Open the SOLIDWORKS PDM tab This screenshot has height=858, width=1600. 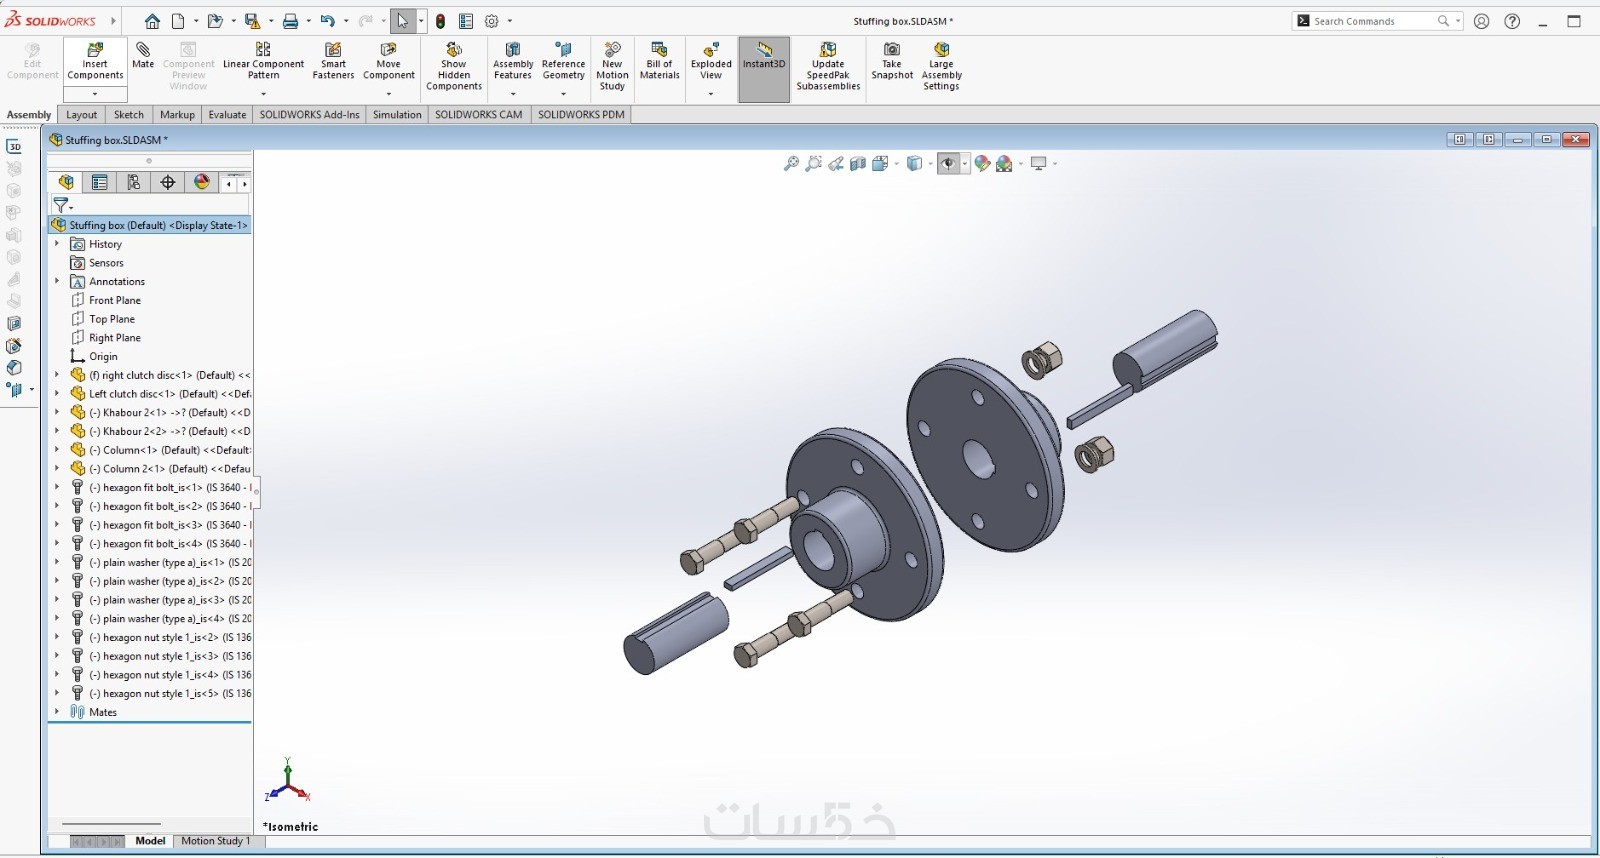[581, 115]
